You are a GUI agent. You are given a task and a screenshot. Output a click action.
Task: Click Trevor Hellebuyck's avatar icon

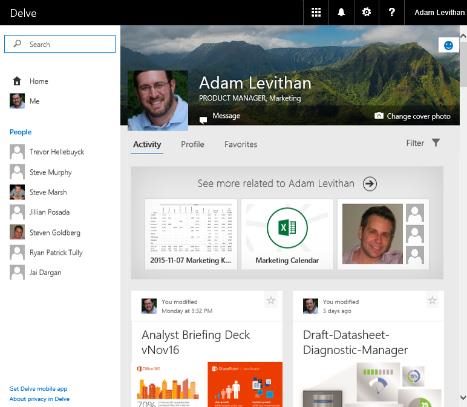(17, 152)
